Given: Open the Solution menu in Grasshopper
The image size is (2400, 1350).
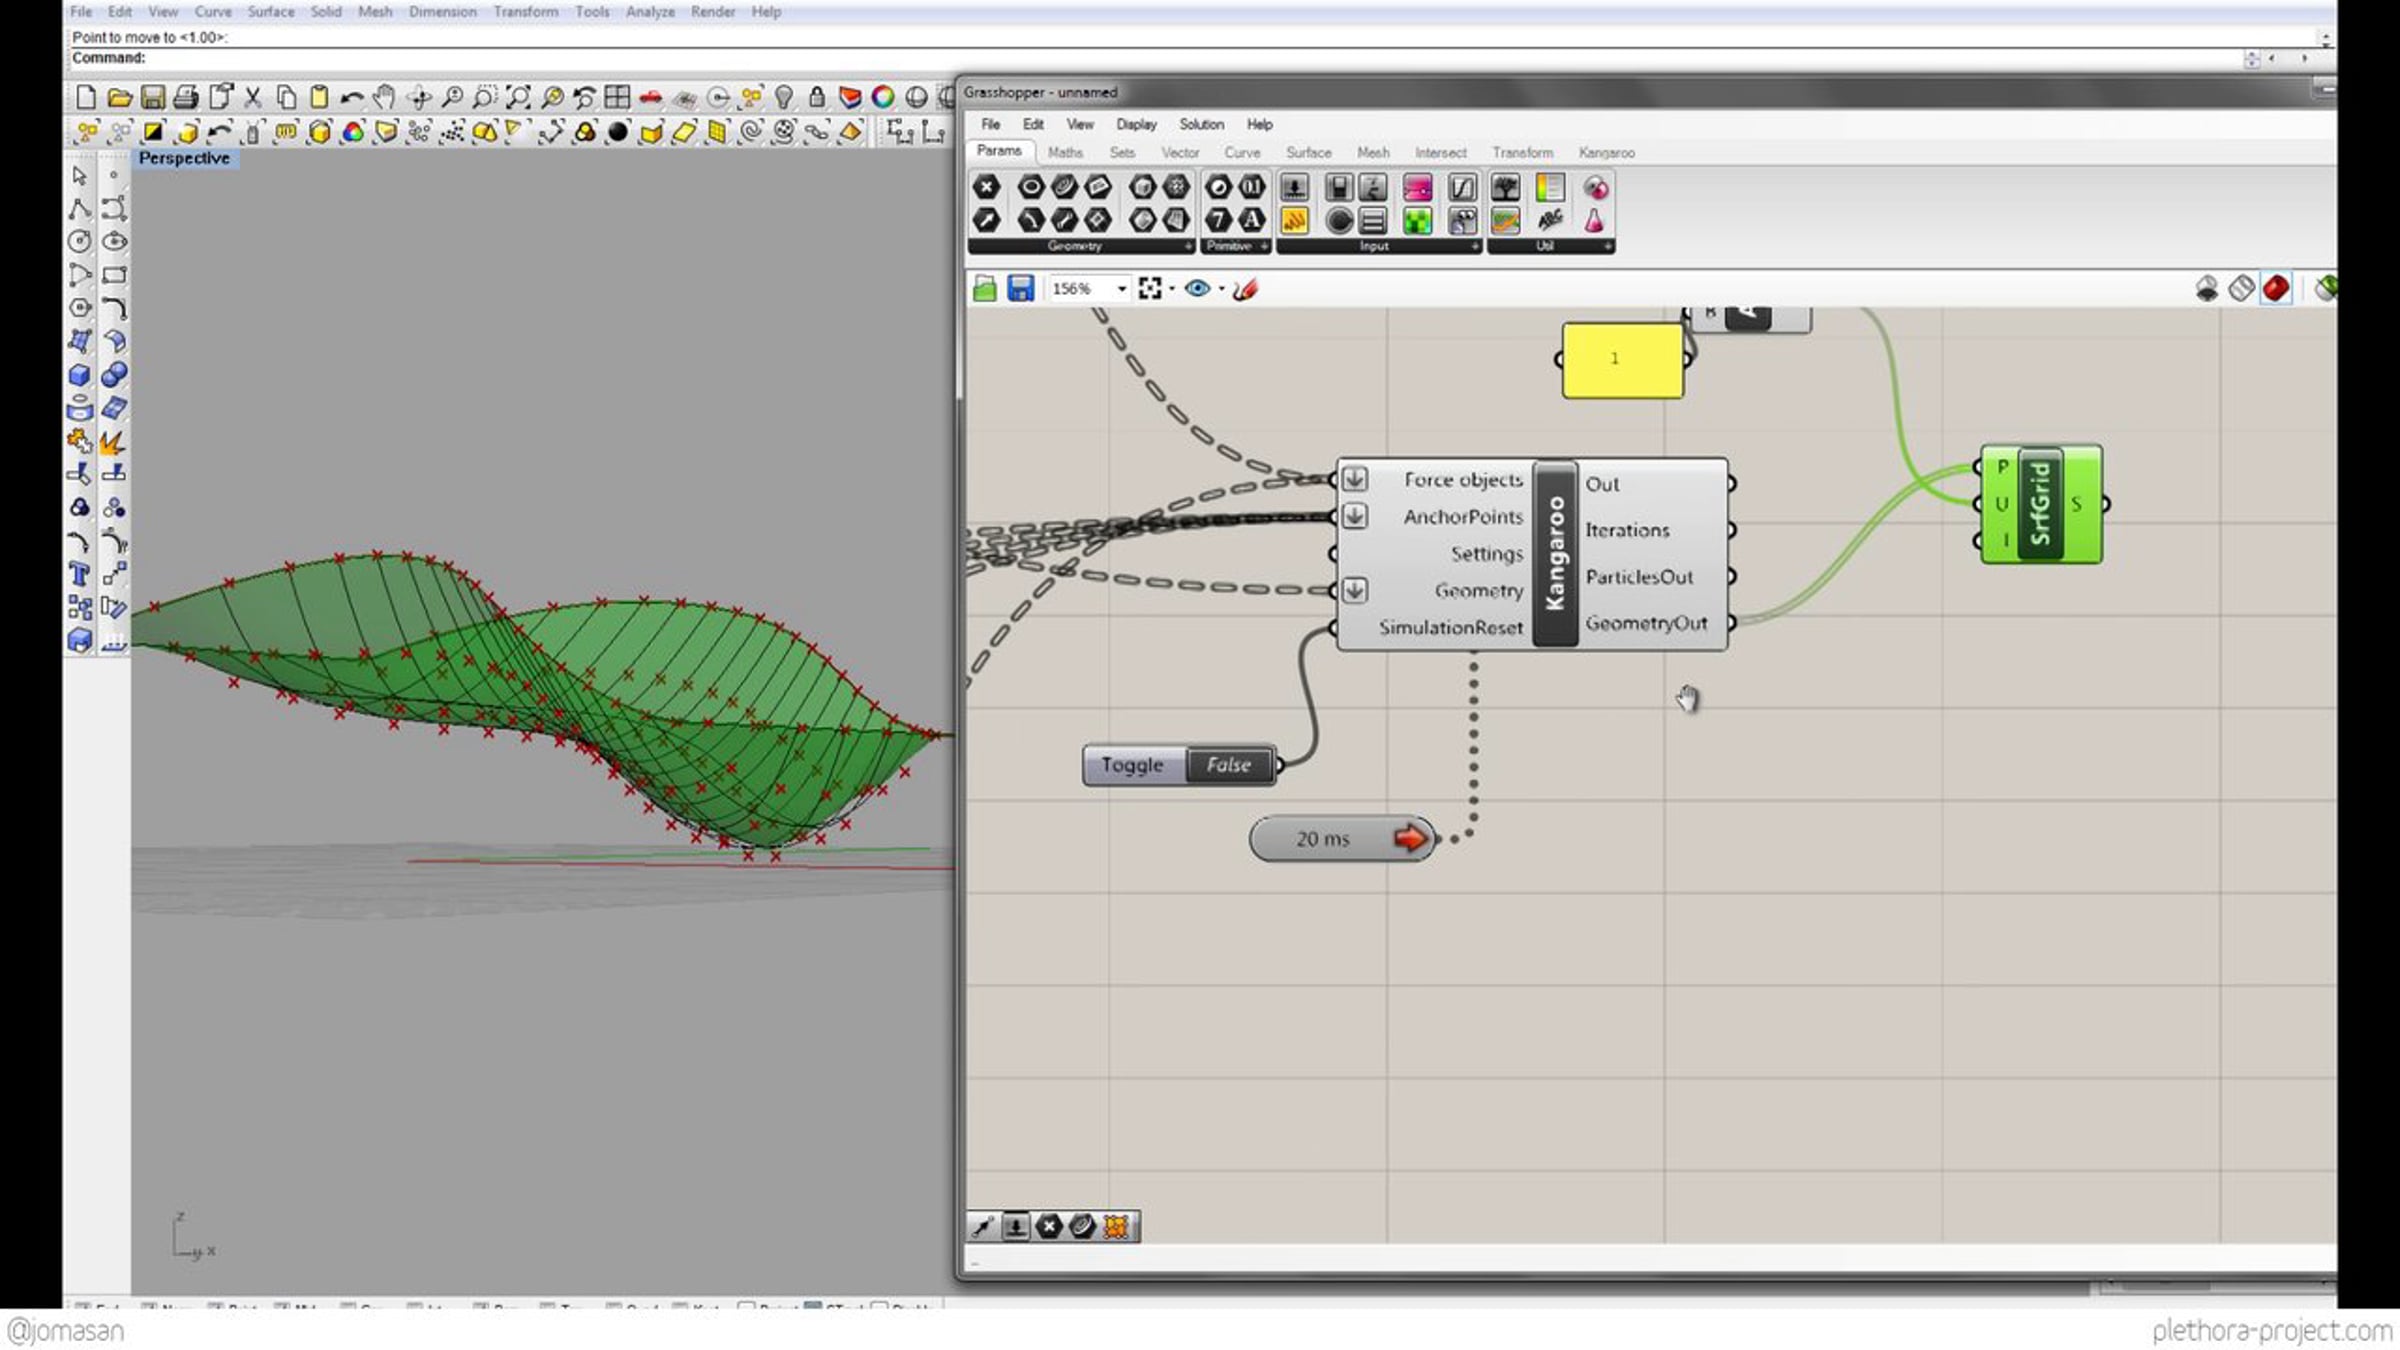Looking at the screenshot, I should 1201,124.
